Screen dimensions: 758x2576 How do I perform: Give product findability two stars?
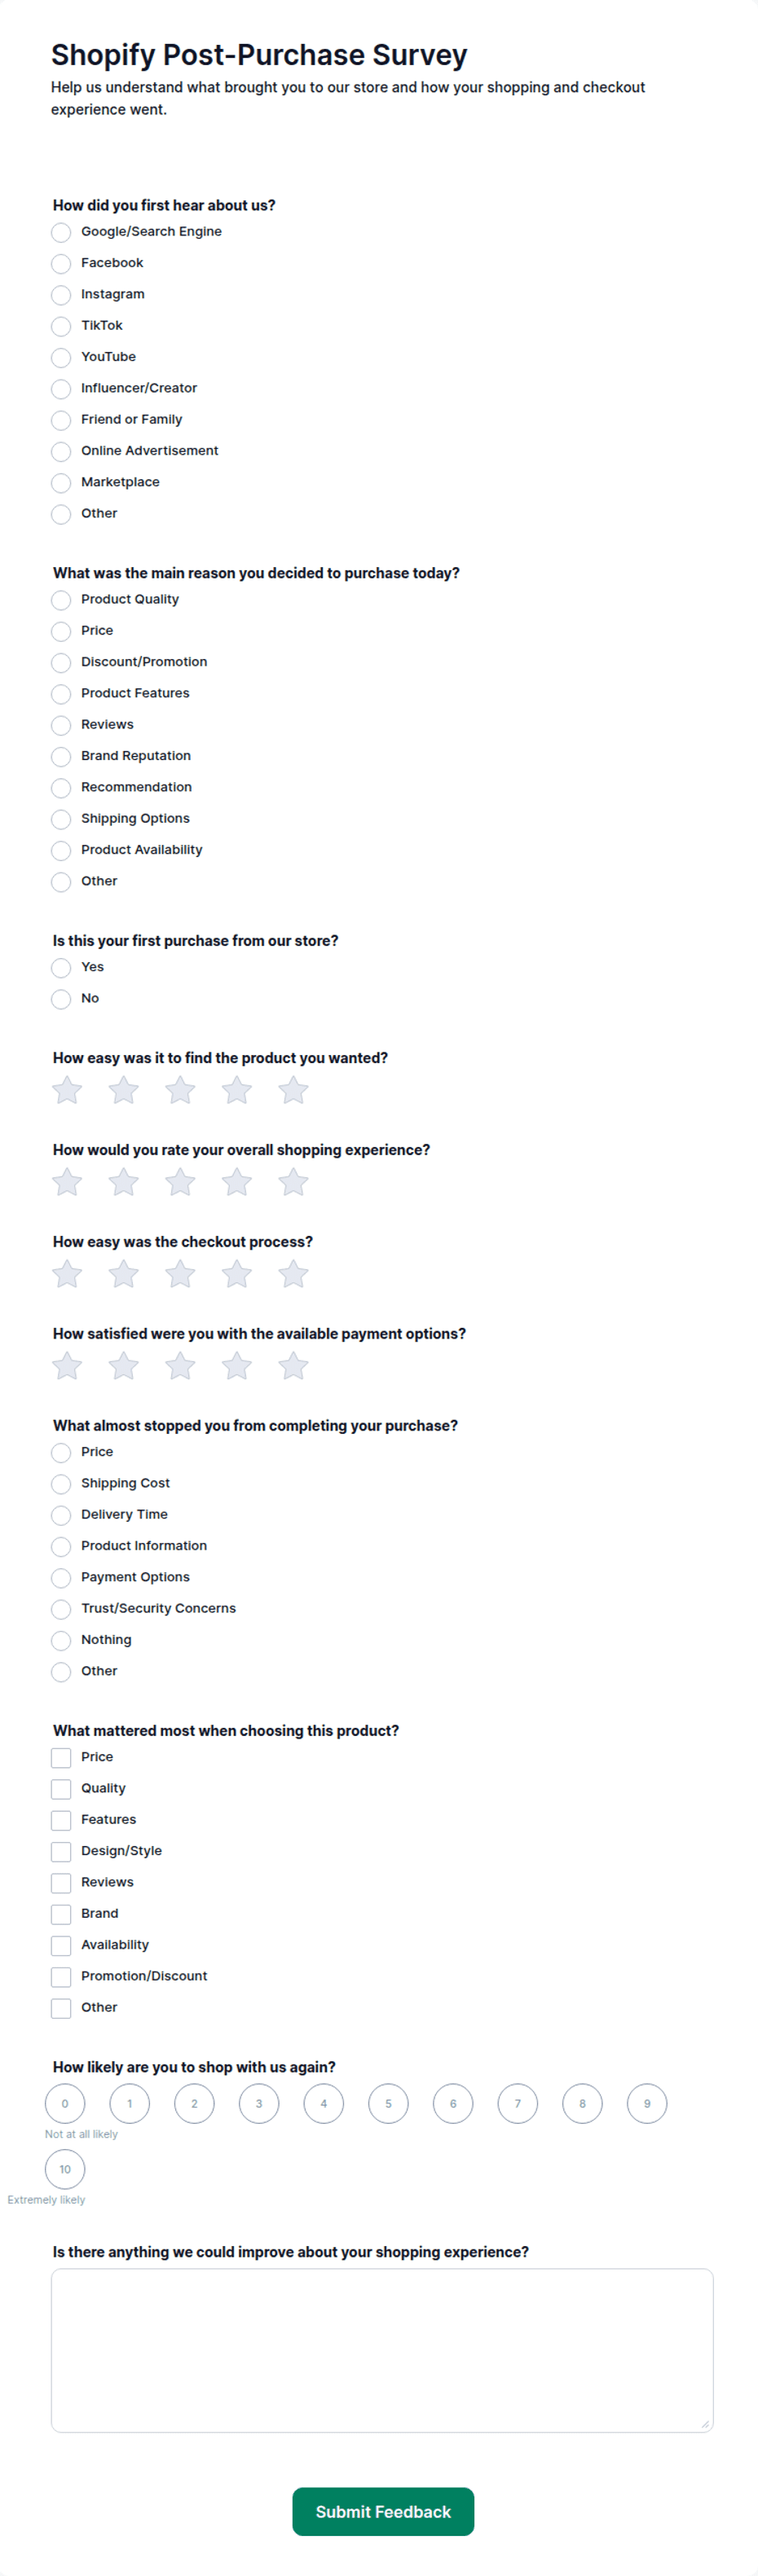coord(124,1090)
